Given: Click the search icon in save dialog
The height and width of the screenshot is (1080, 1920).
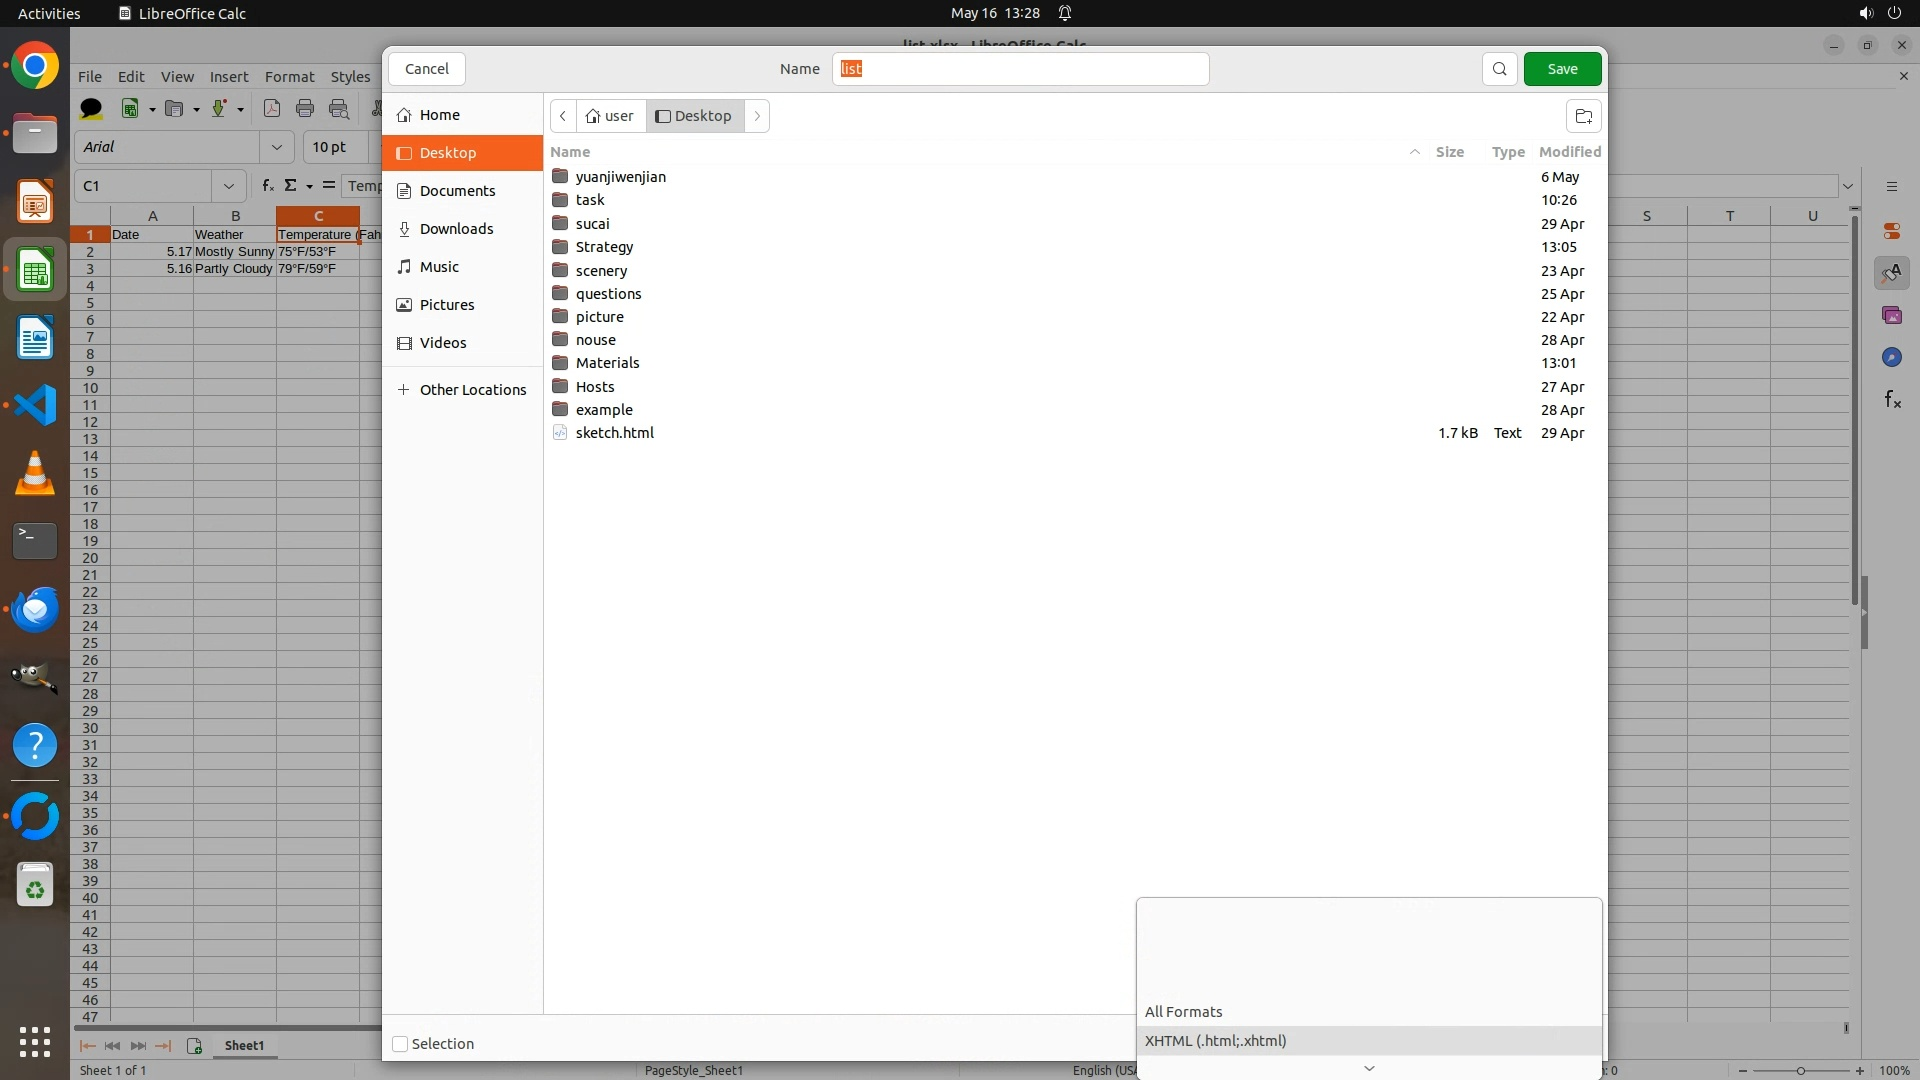Looking at the screenshot, I should coord(1499,69).
